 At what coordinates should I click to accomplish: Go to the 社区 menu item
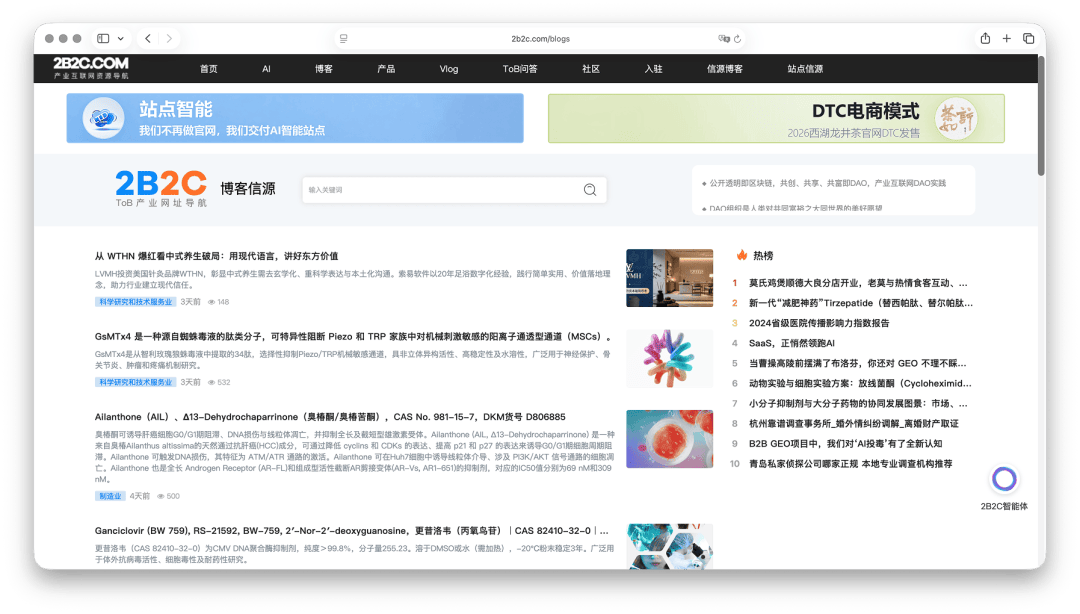(591, 69)
